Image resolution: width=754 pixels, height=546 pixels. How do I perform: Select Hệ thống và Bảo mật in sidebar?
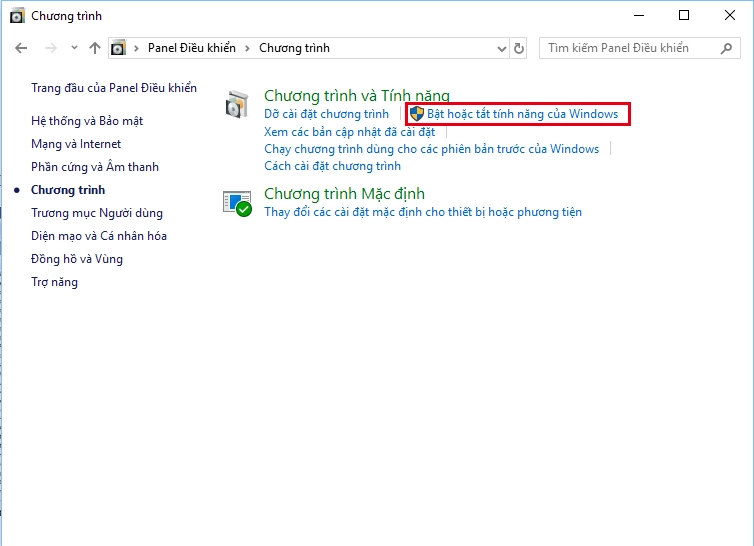pos(87,121)
